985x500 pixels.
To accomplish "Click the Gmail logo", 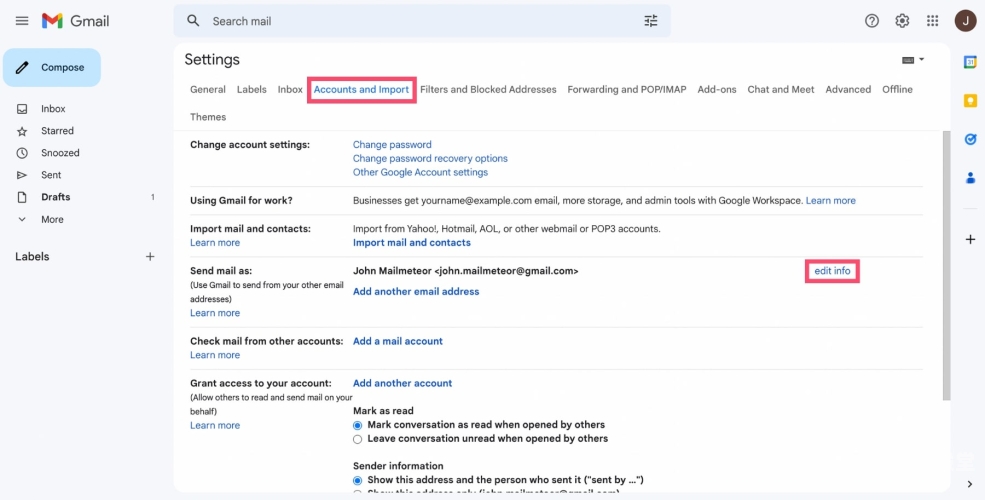I will [75, 21].
